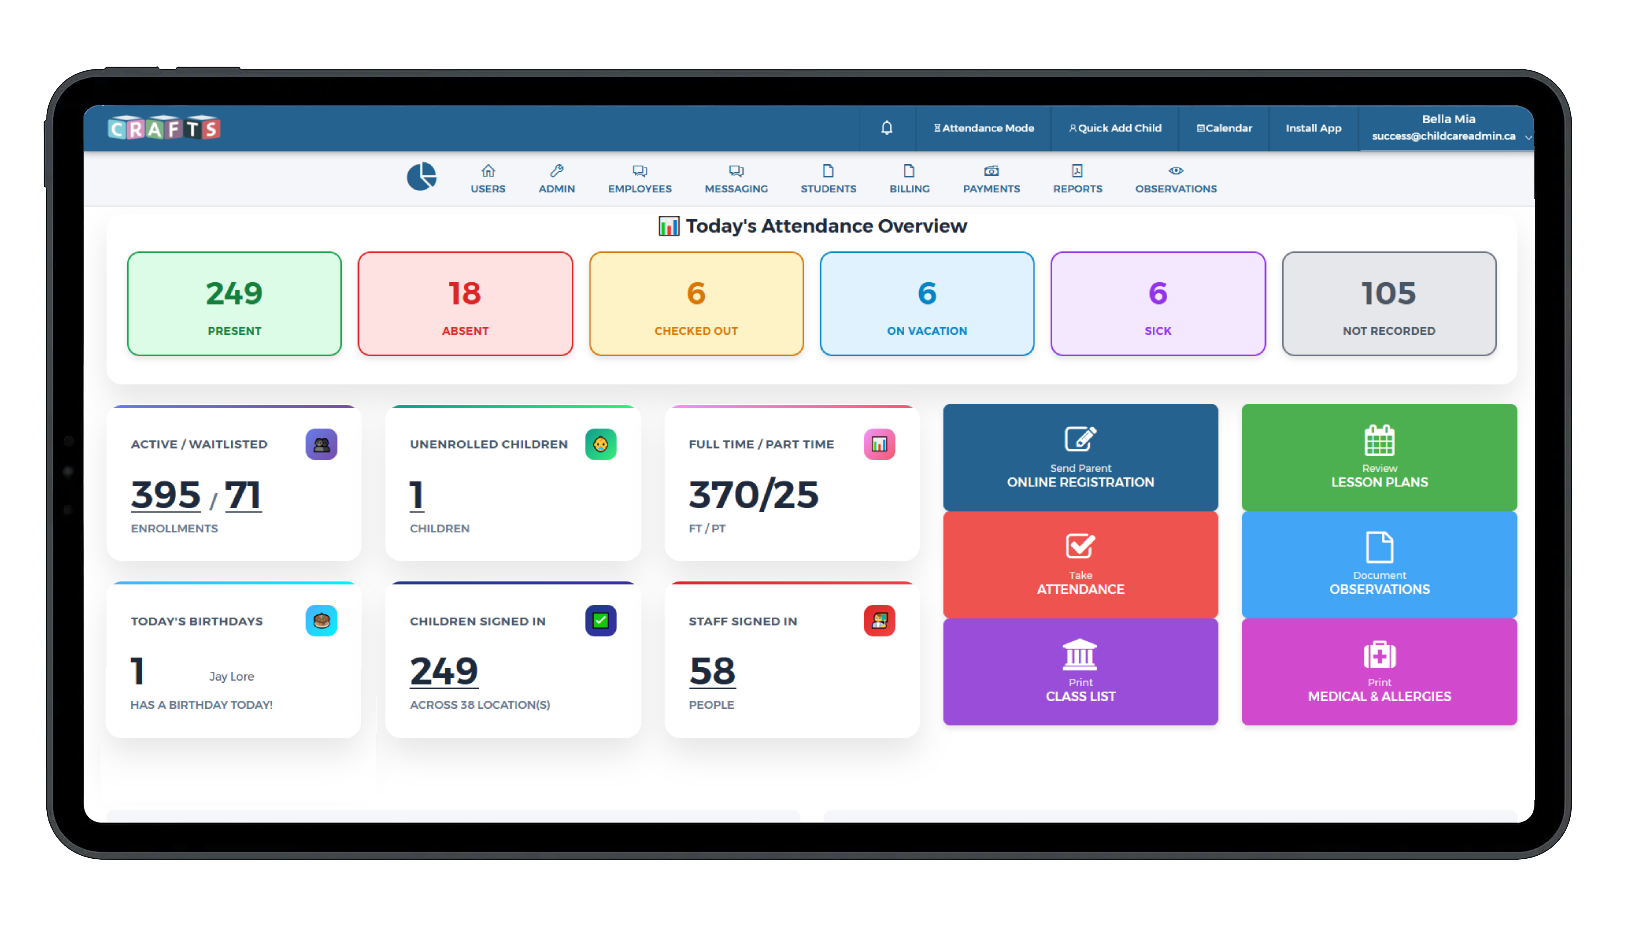
Task: Switch on Attendance Mode
Action: pyautogui.click(x=984, y=128)
